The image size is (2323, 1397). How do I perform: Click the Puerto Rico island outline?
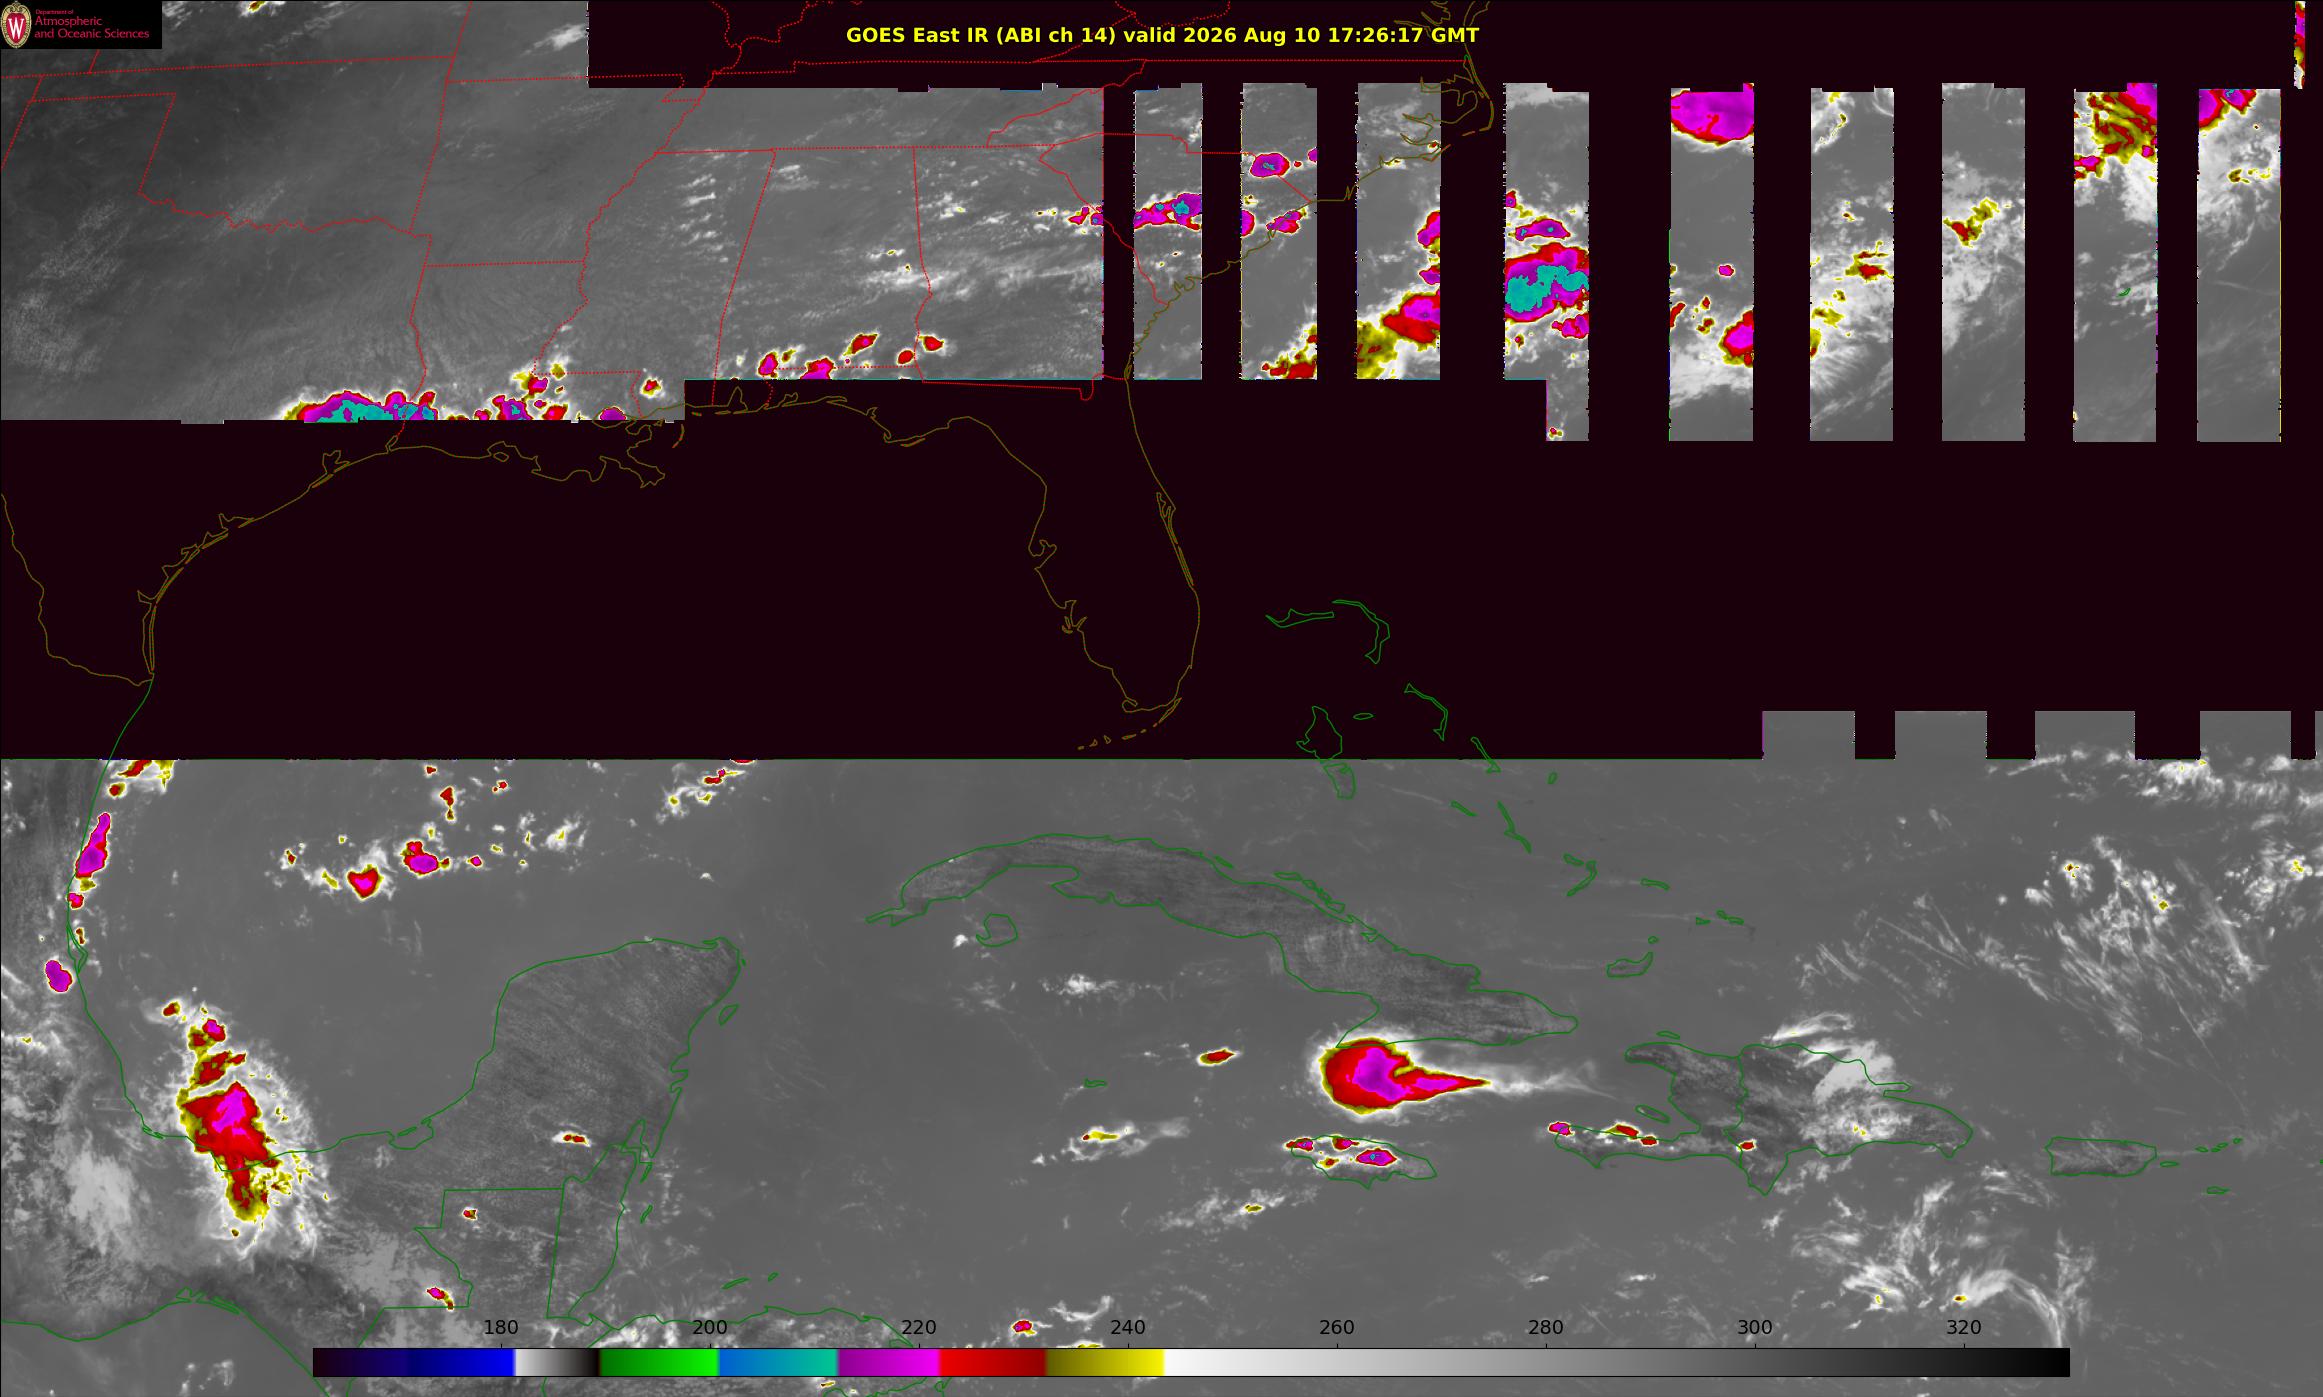(x=2098, y=1156)
